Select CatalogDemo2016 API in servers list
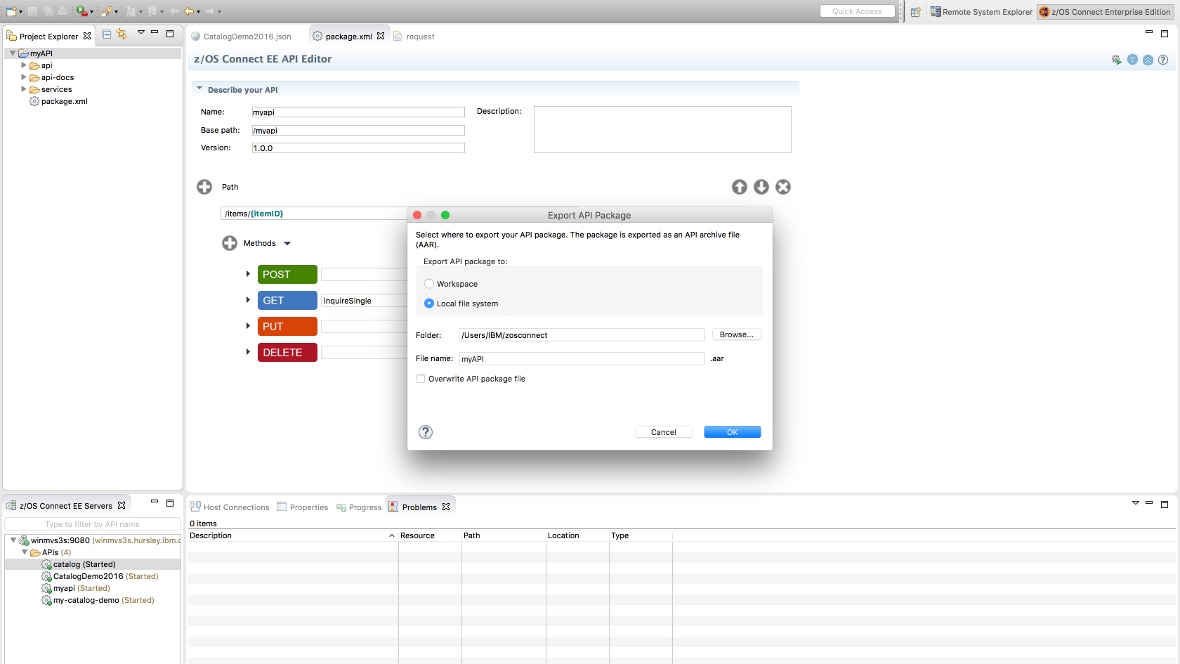1180x664 pixels. (88, 576)
